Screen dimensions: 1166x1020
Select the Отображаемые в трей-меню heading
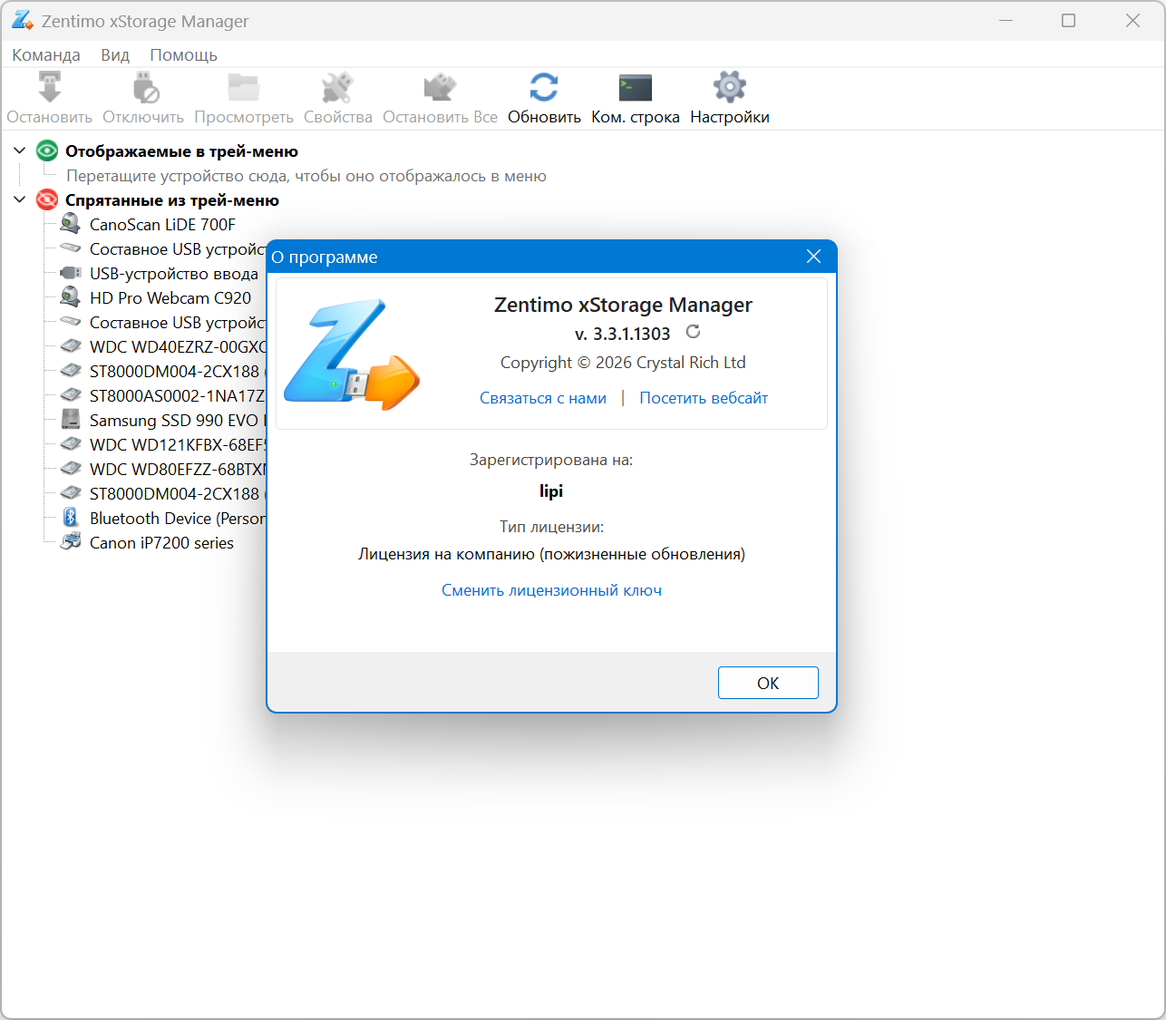181,151
